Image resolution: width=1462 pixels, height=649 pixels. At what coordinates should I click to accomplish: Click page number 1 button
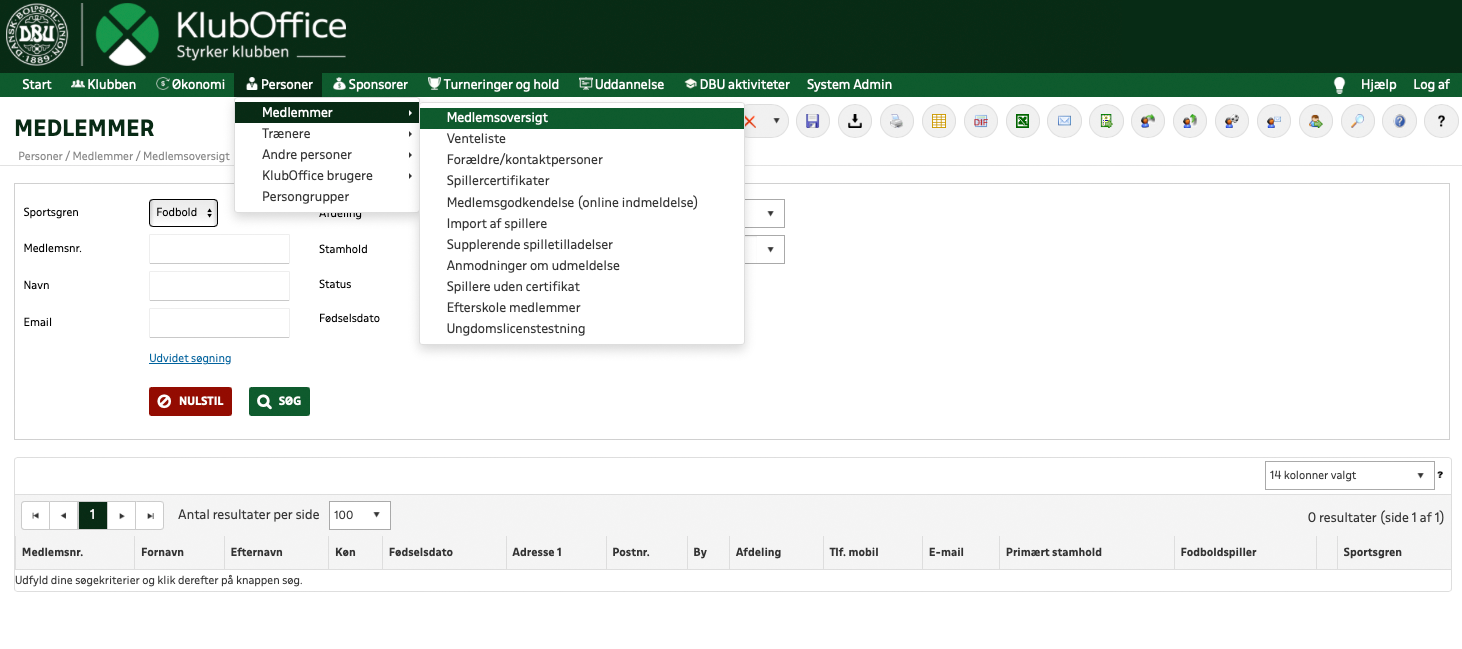[x=92, y=515]
